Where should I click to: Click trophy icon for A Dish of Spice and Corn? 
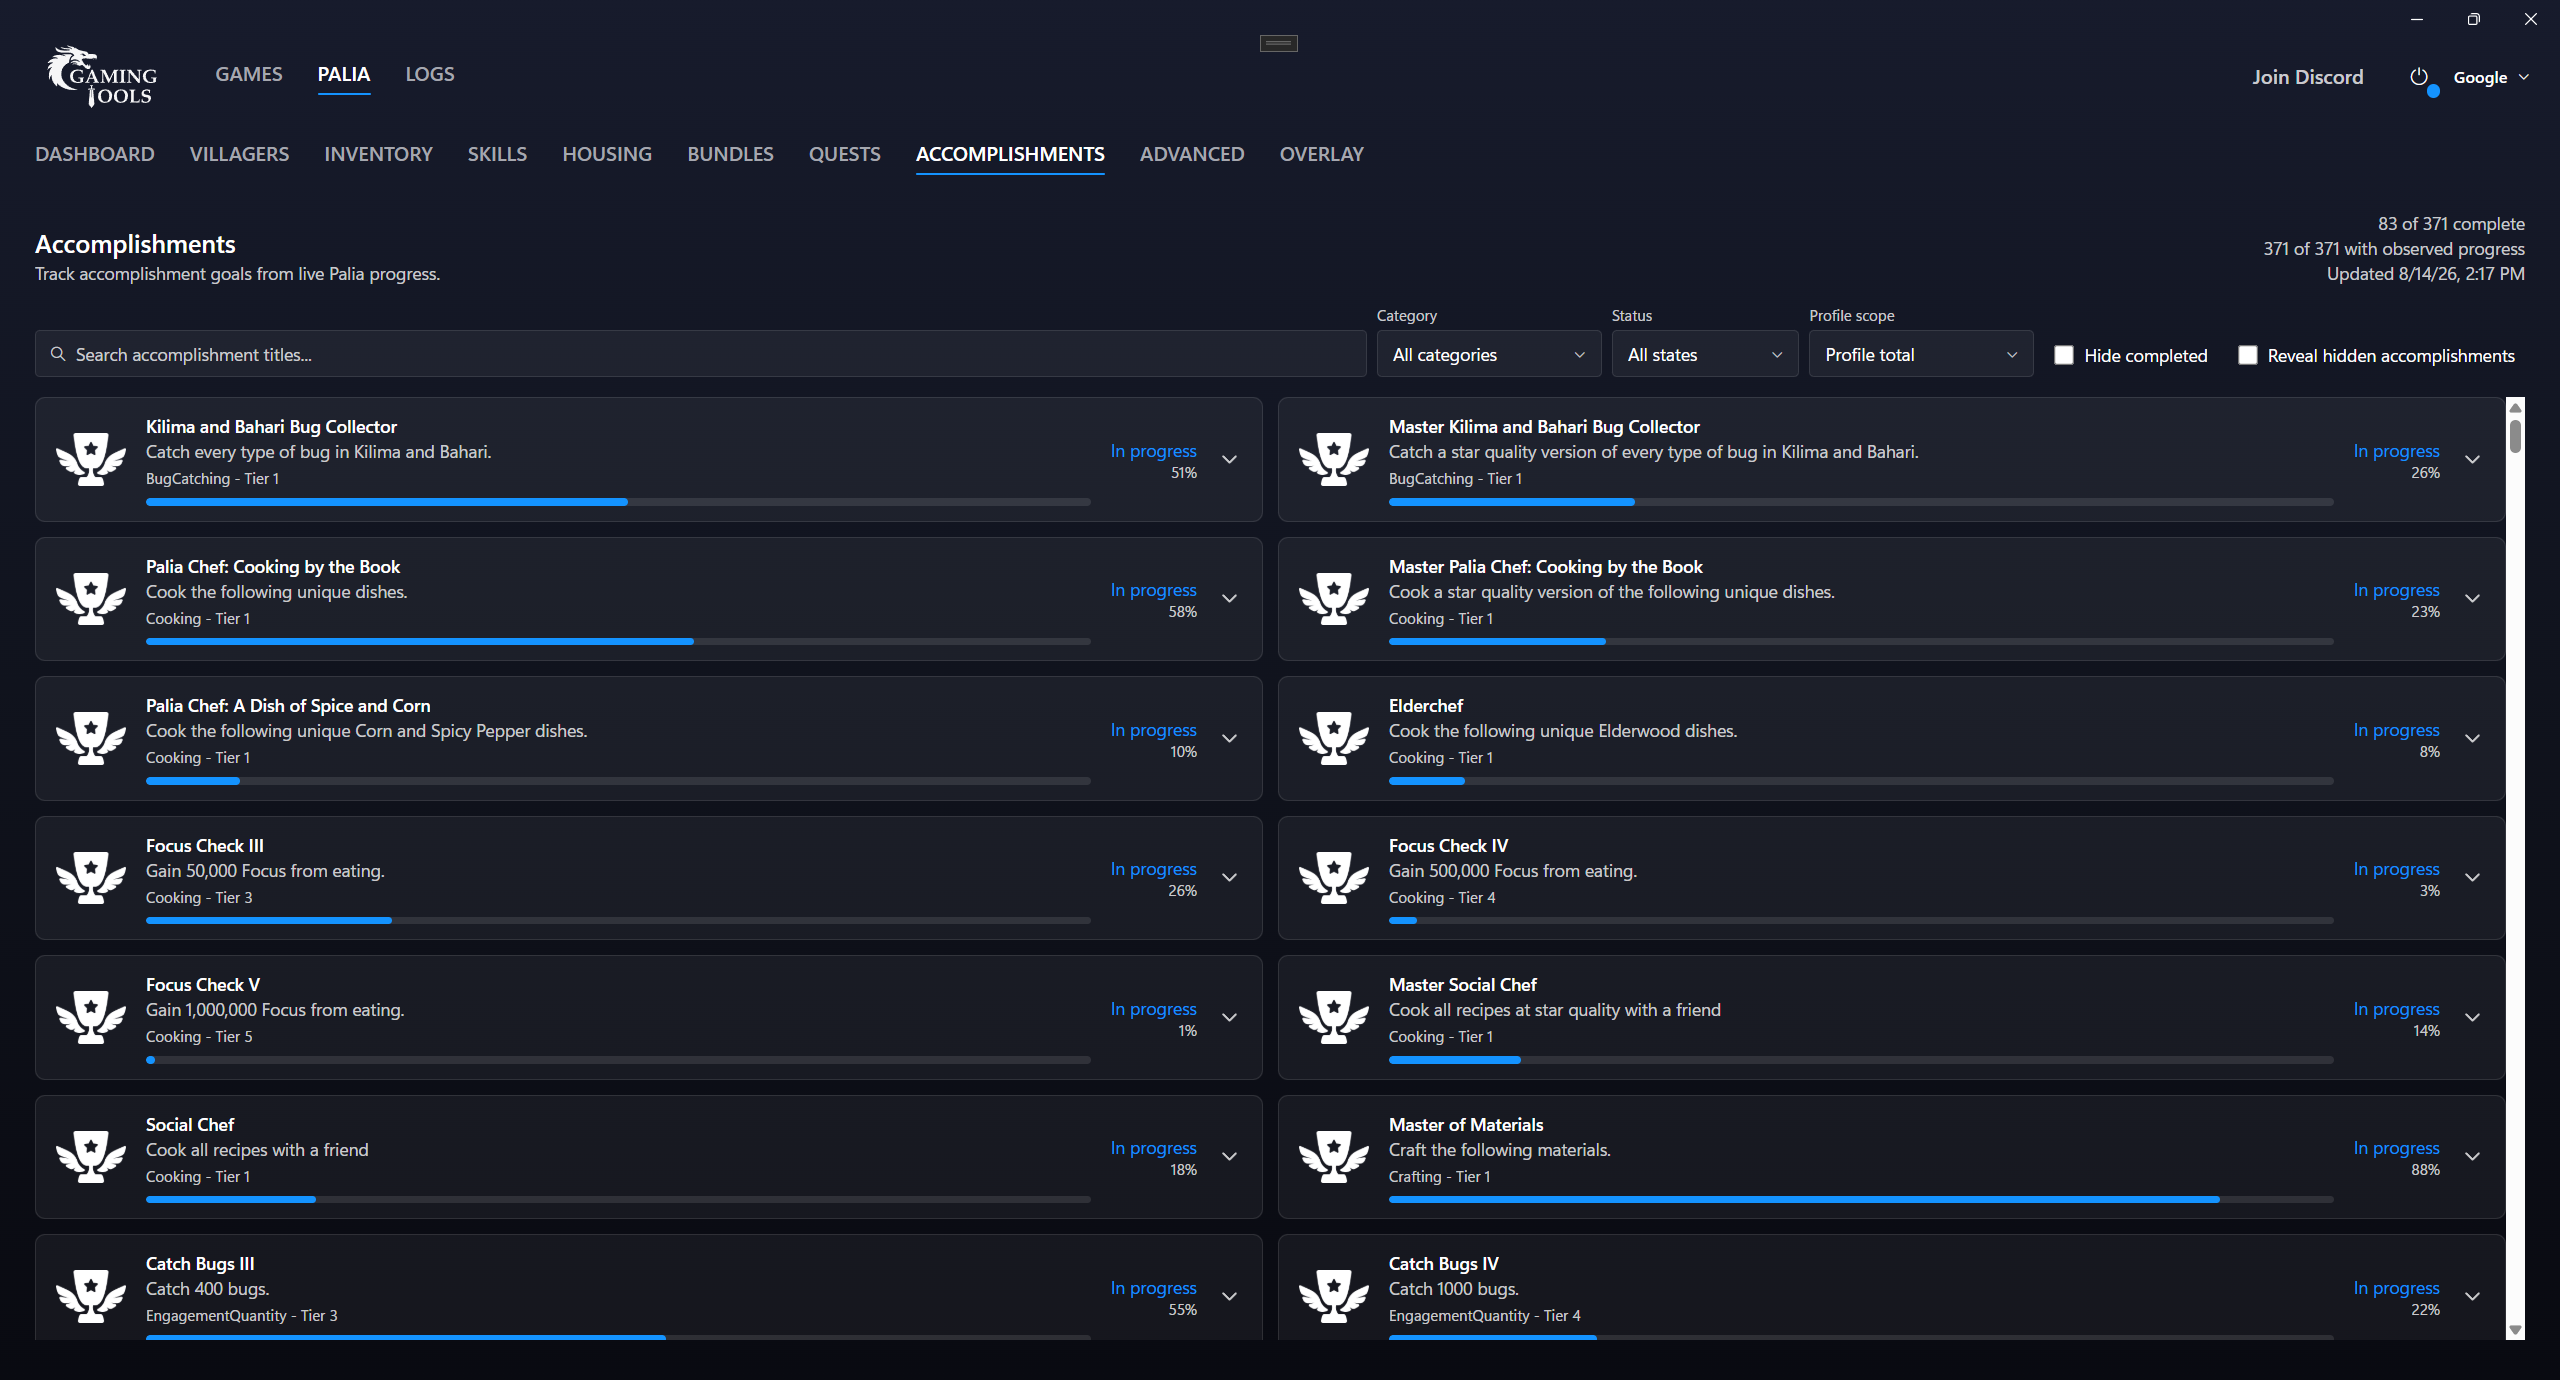click(91, 738)
